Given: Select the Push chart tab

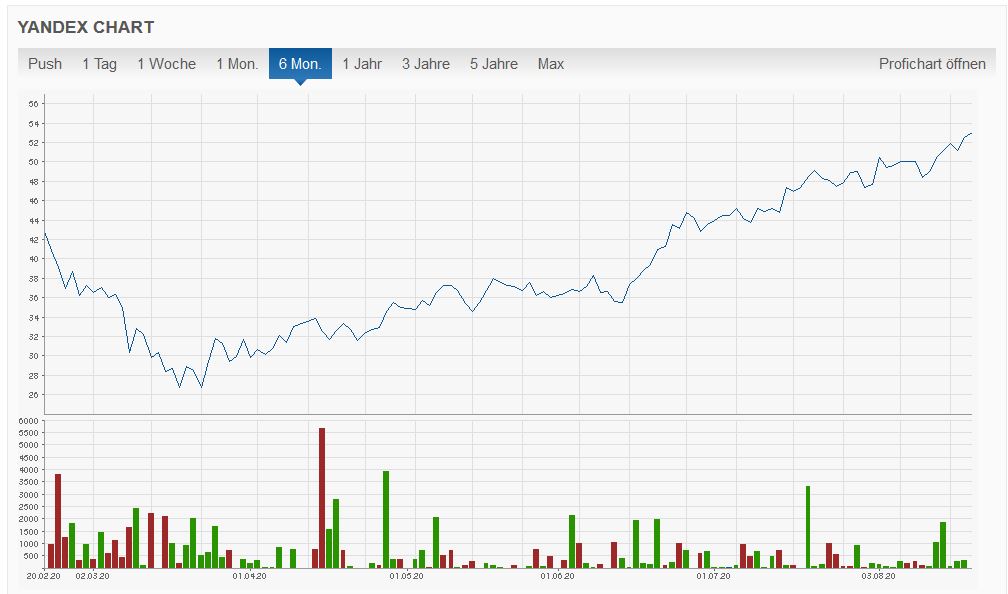Looking at the screenshot, I should (x=45, y=64).
